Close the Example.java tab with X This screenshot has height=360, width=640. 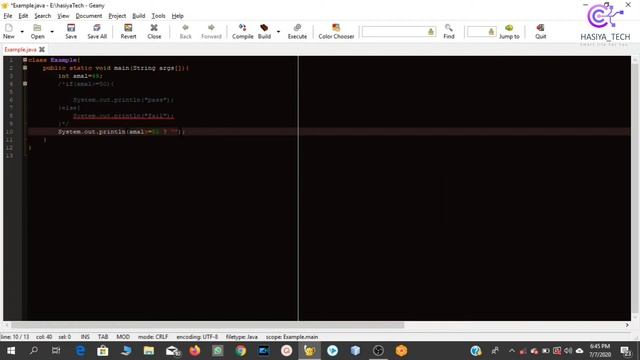pyautogui.click(x=42, y=49)
